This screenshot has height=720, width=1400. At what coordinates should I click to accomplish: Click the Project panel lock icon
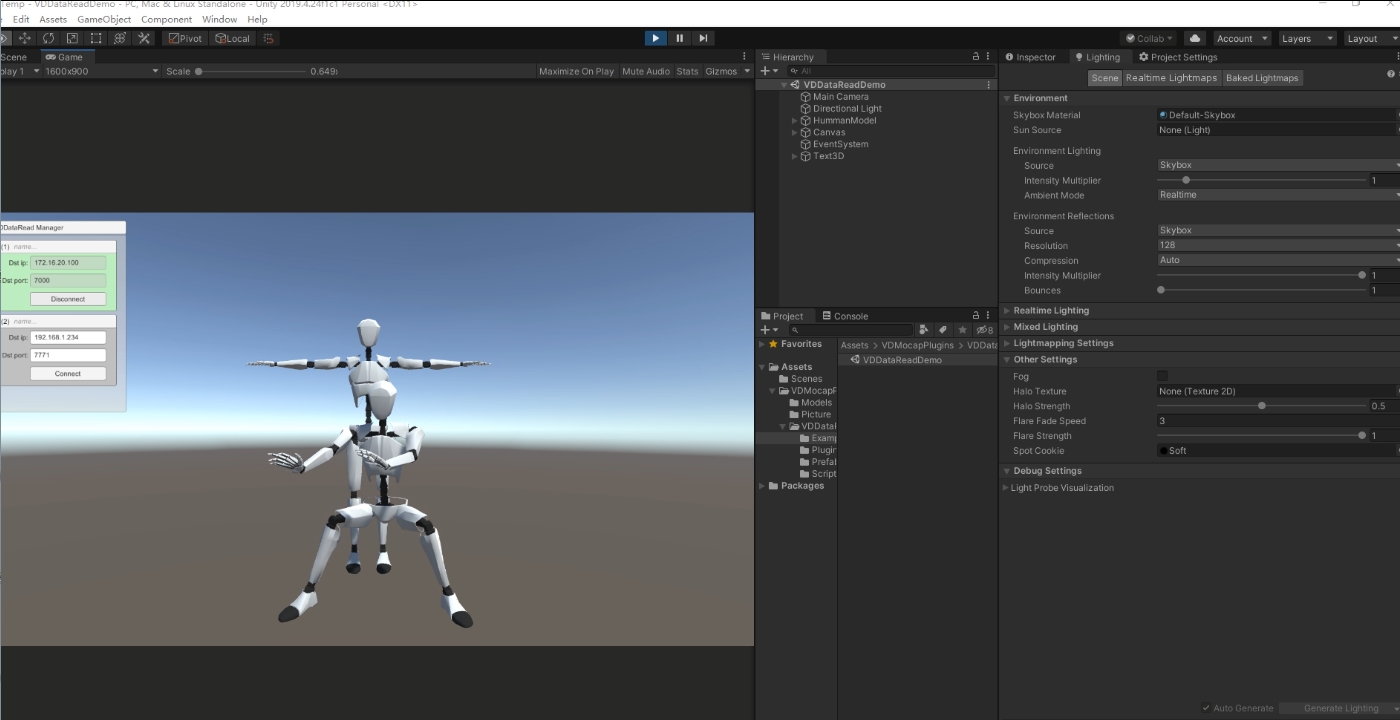click(x=976, y=316)
